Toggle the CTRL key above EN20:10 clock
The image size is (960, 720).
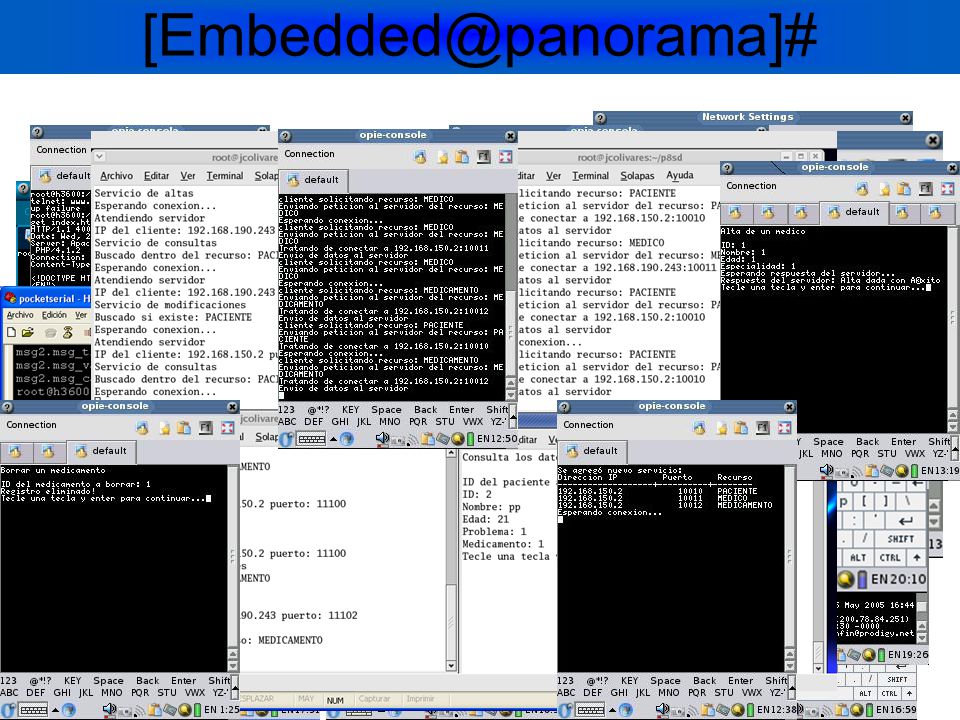point(890,558)
